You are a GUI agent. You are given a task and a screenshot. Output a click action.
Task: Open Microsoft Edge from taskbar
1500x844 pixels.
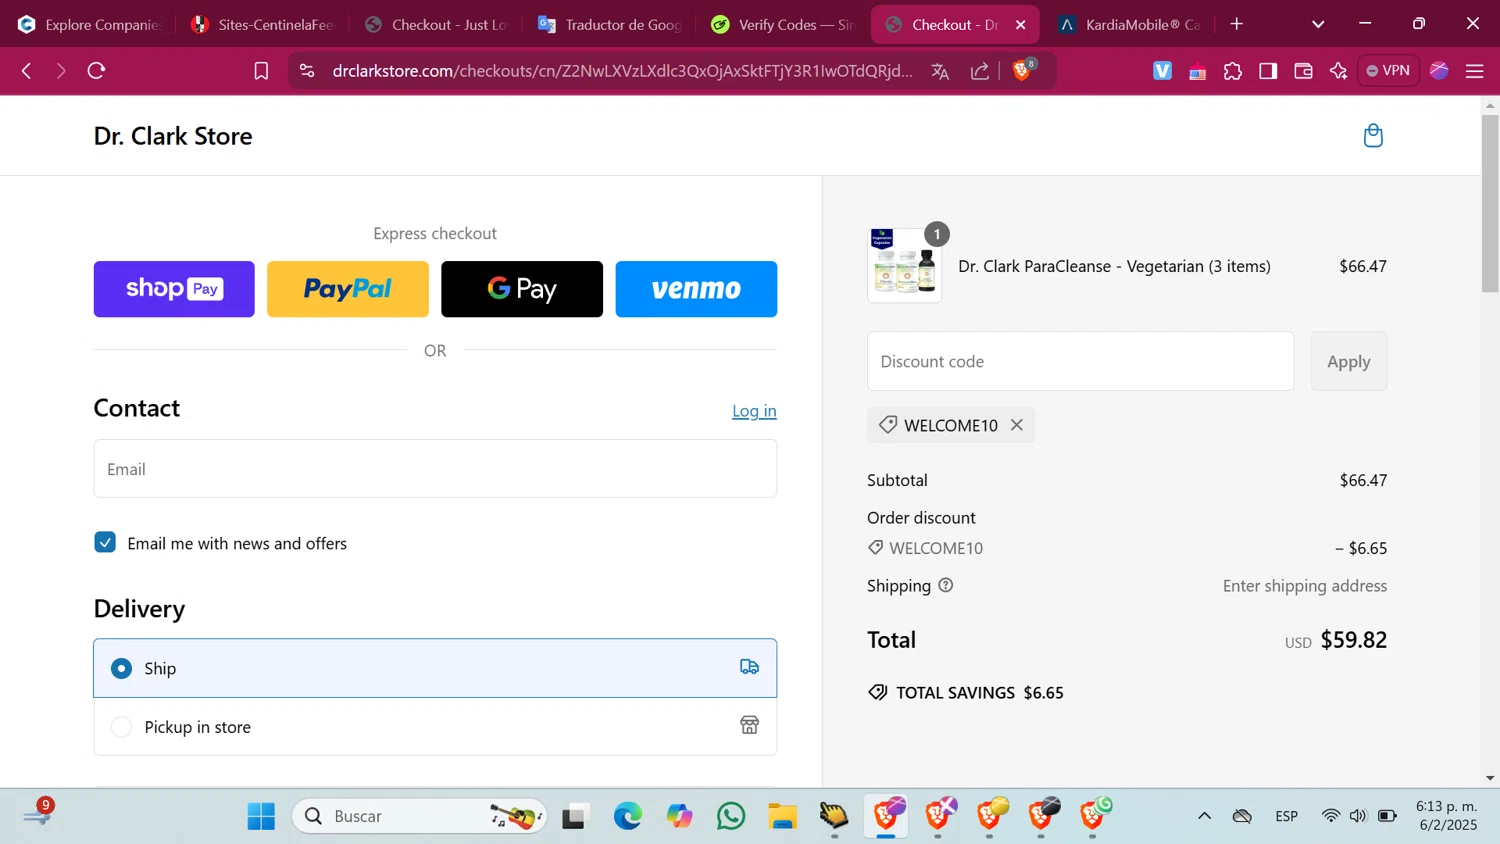pyautogui.click(x=628, y=816)
